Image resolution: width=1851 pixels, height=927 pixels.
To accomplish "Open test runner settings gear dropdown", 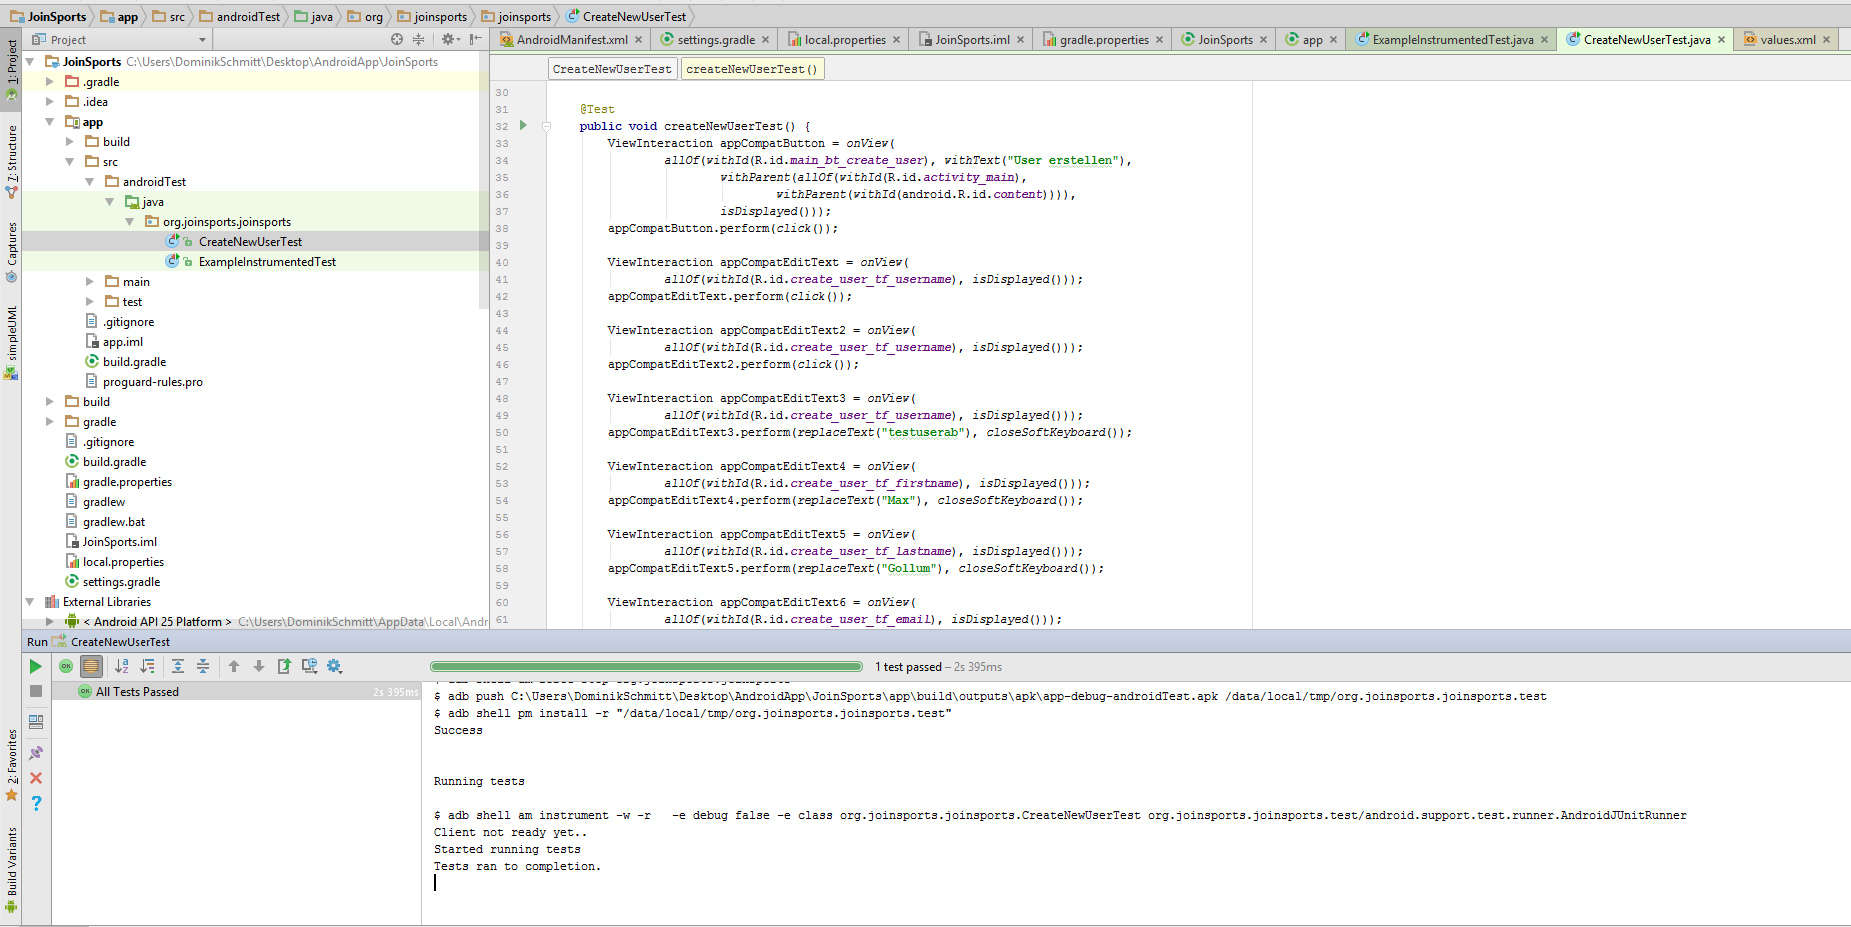I will (335, 666).
